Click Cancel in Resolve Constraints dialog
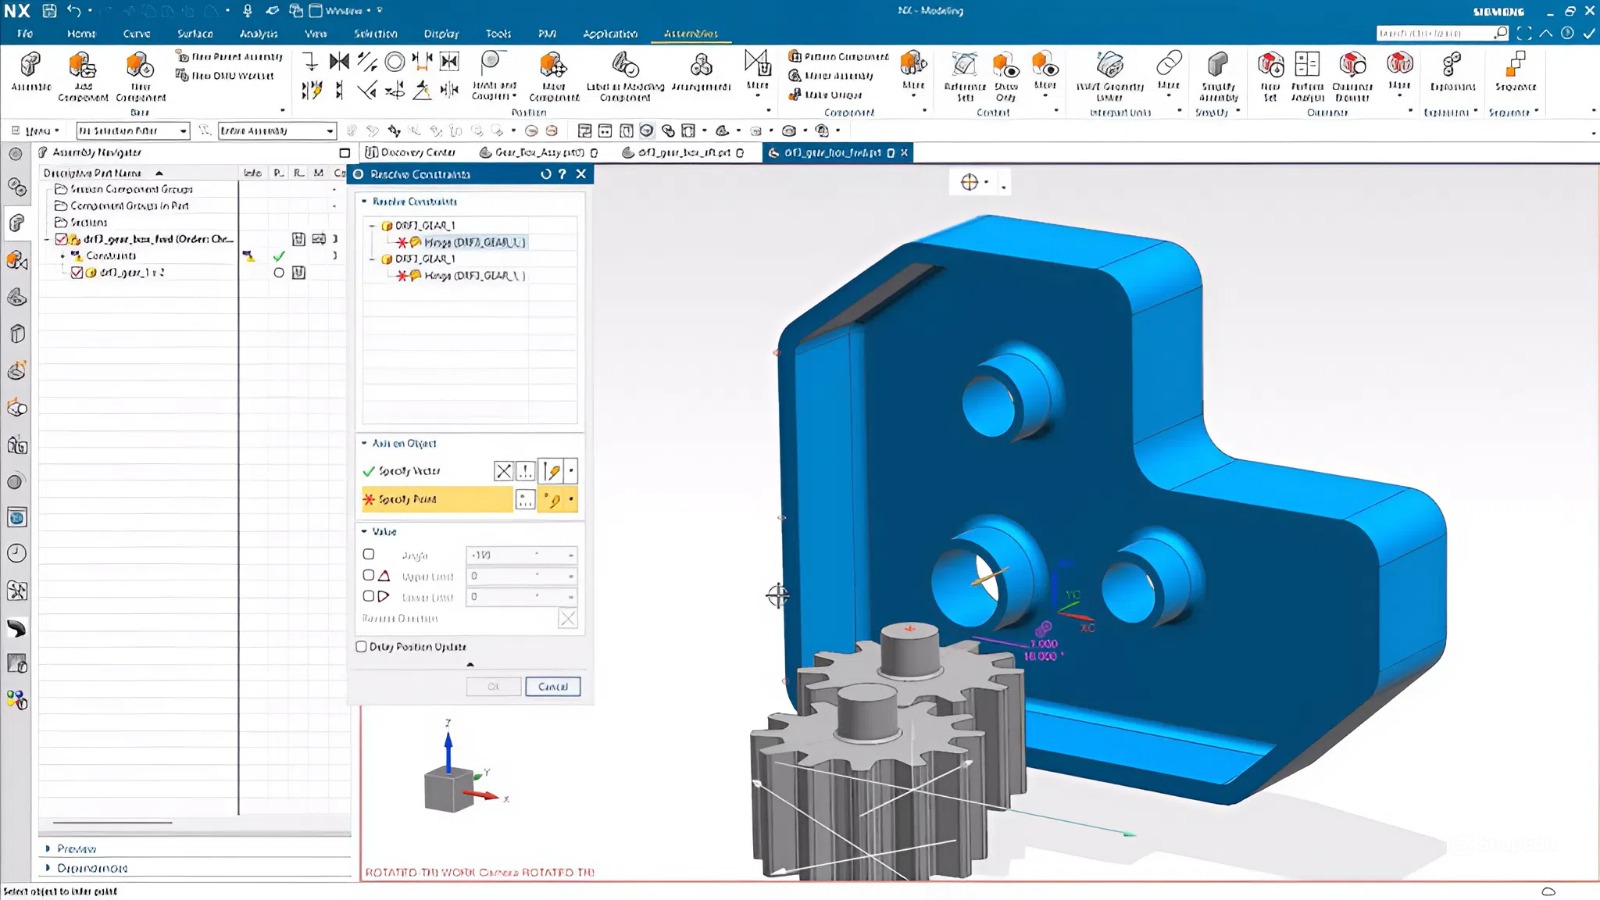The image size is (1600, 900). [x=553, y=687]
